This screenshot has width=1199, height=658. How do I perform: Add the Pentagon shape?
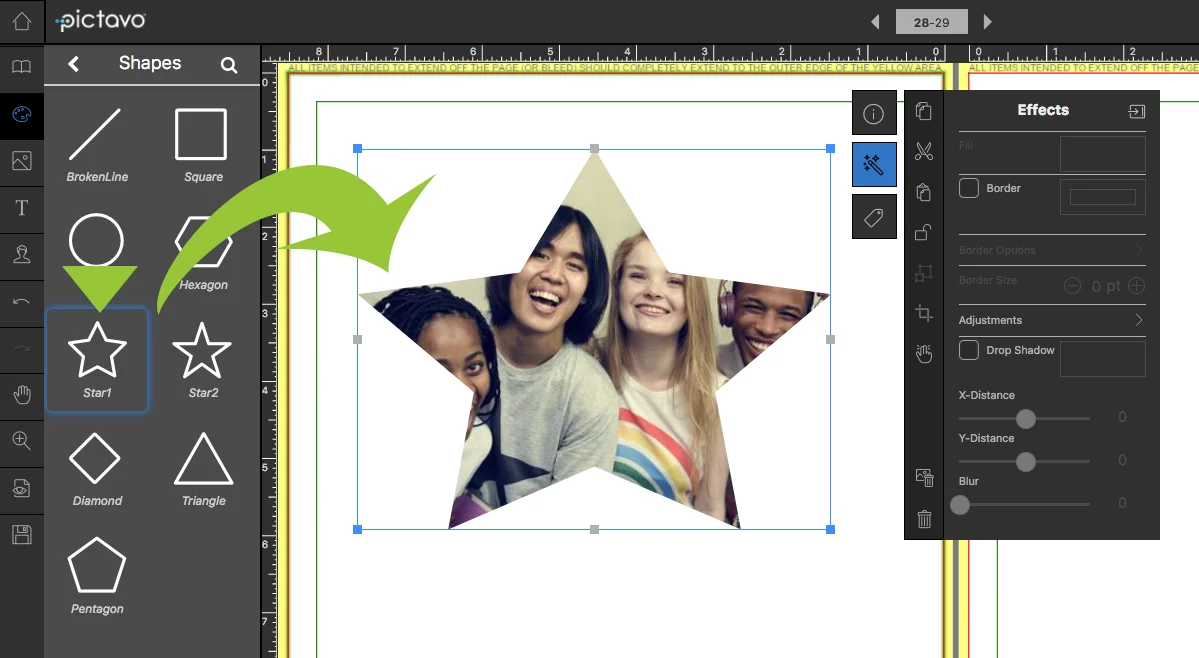(96, 577)
